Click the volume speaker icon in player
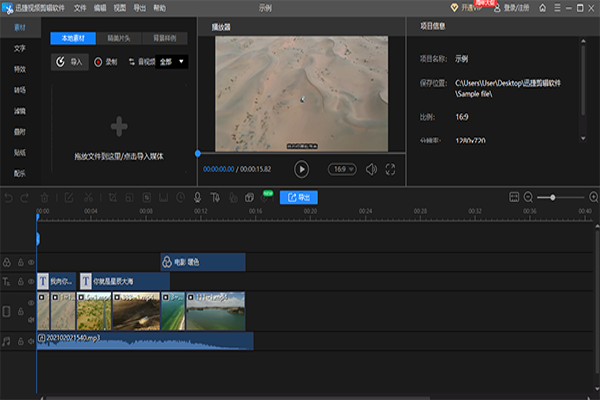Screen dimensions: 600x400 click(x=371, y=169)
